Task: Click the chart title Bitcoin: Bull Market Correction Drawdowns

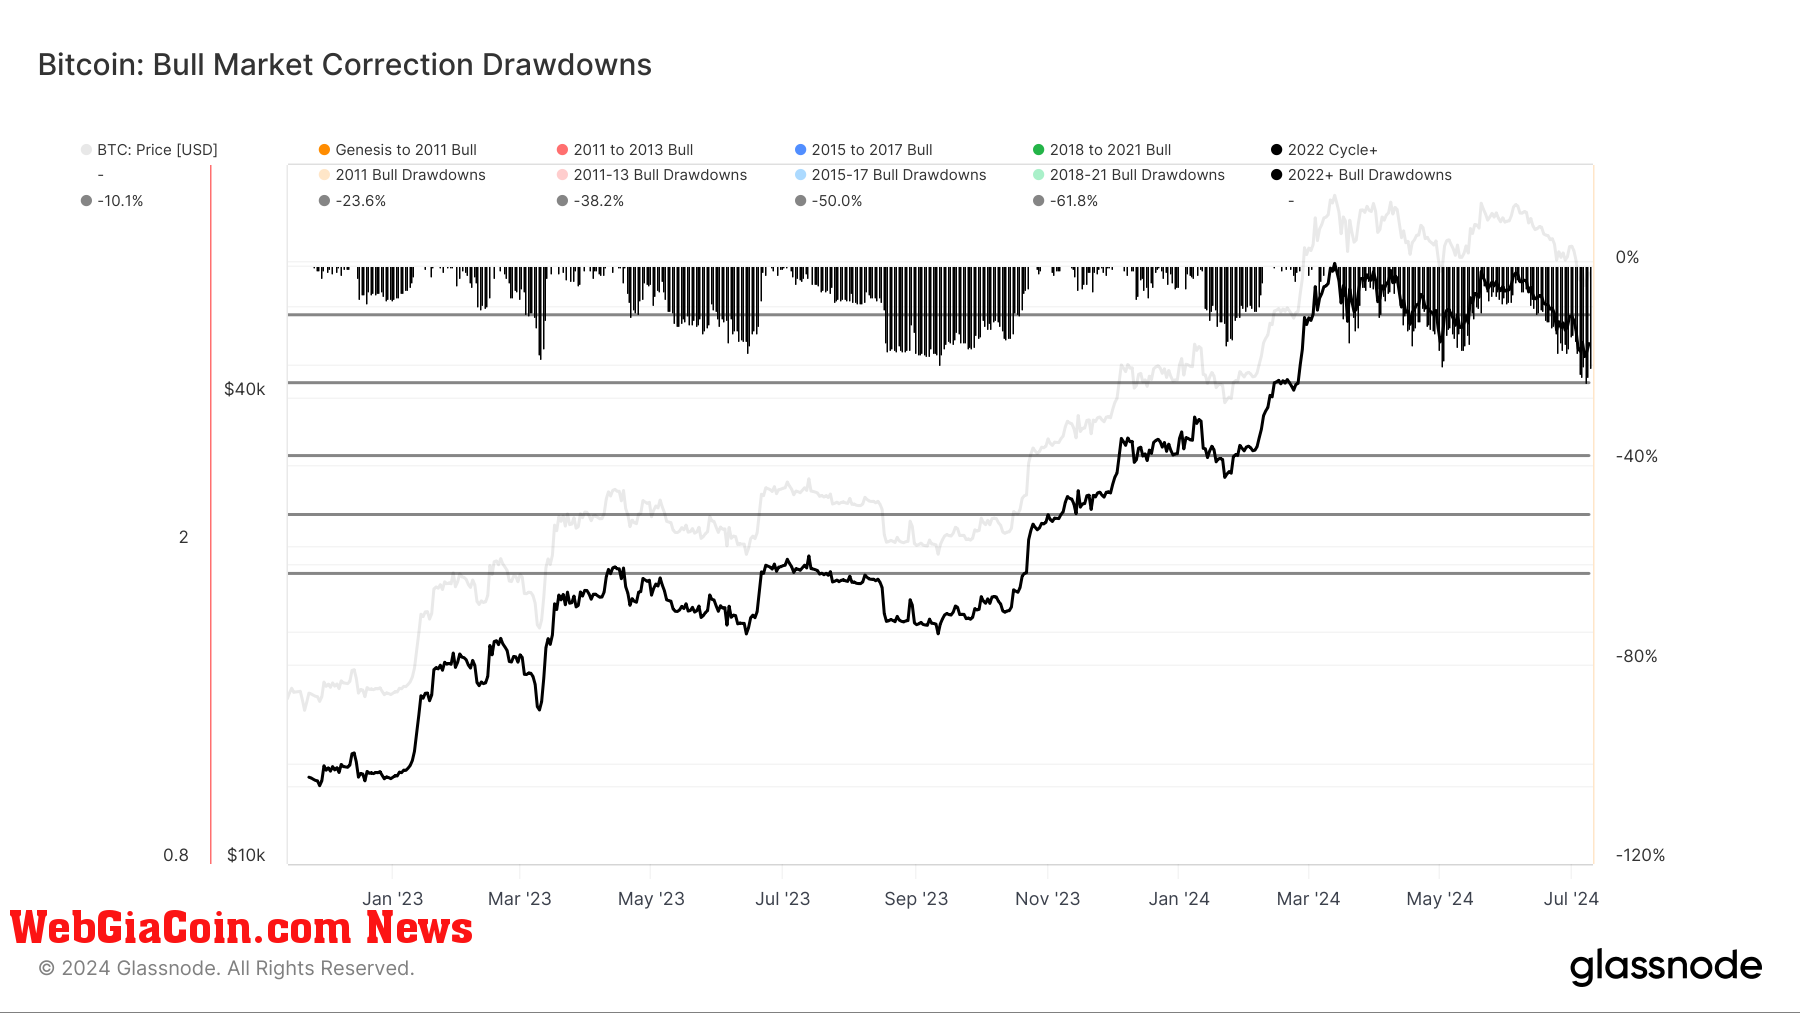Action: tap(345, 65)
